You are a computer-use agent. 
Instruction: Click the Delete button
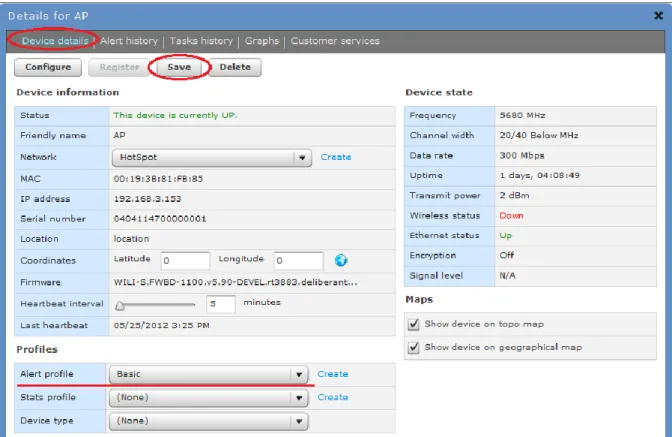coord(235,67)
